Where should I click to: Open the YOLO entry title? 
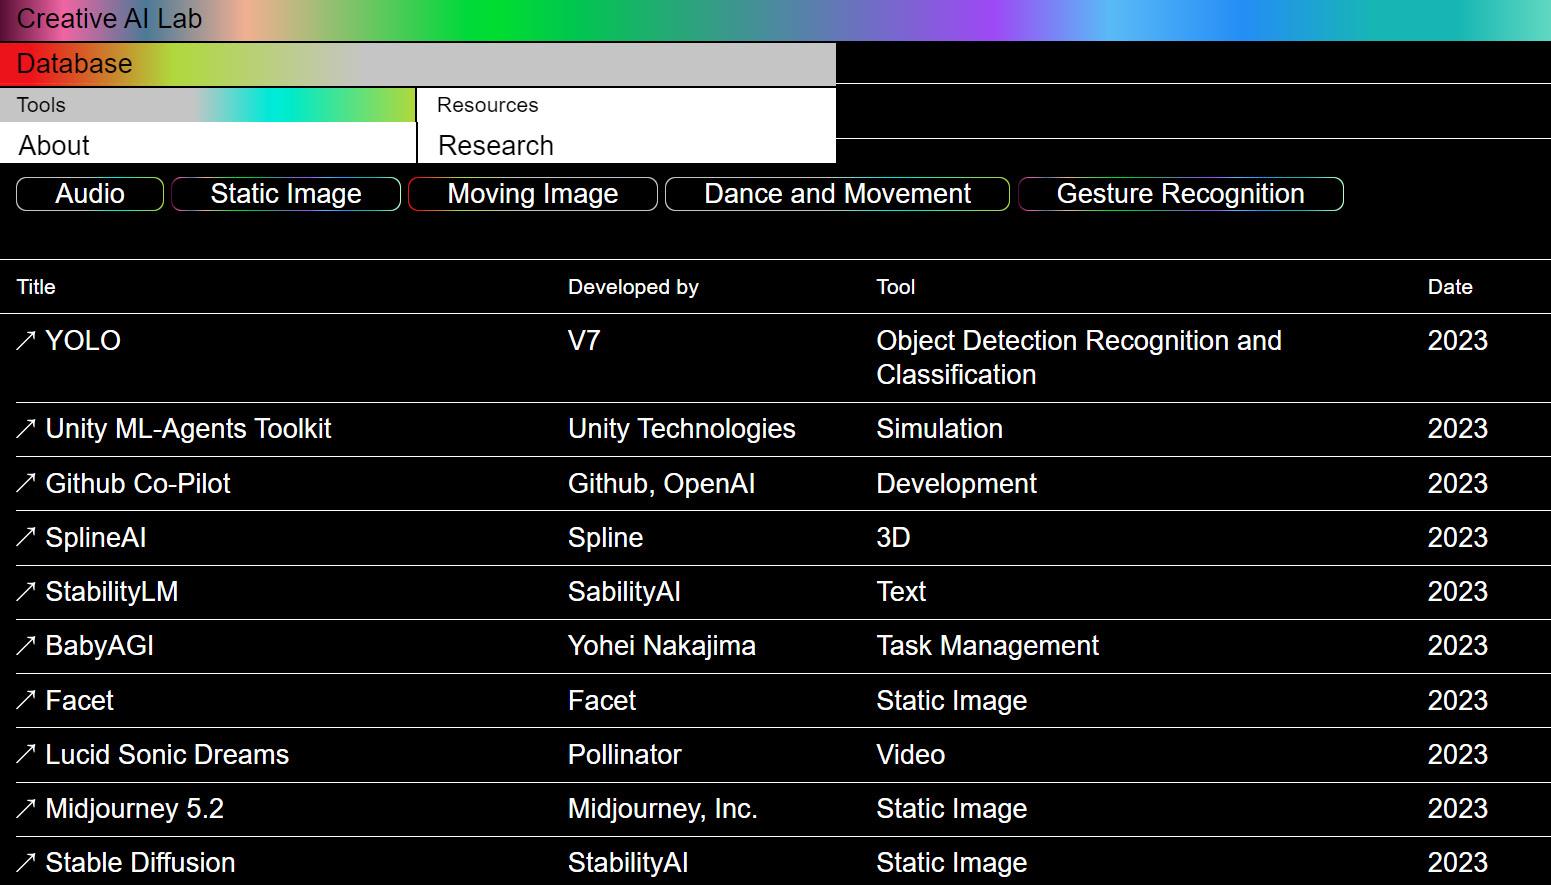(83, 341)
